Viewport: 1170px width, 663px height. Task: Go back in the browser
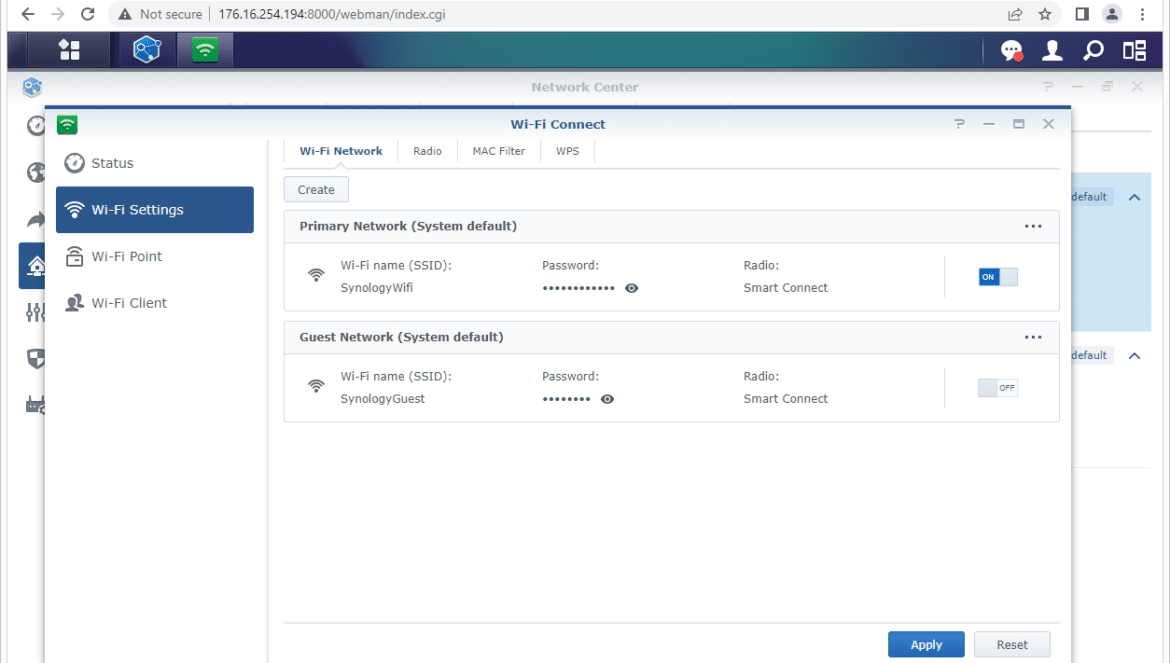pyautogui.click(x=28, y=14)
